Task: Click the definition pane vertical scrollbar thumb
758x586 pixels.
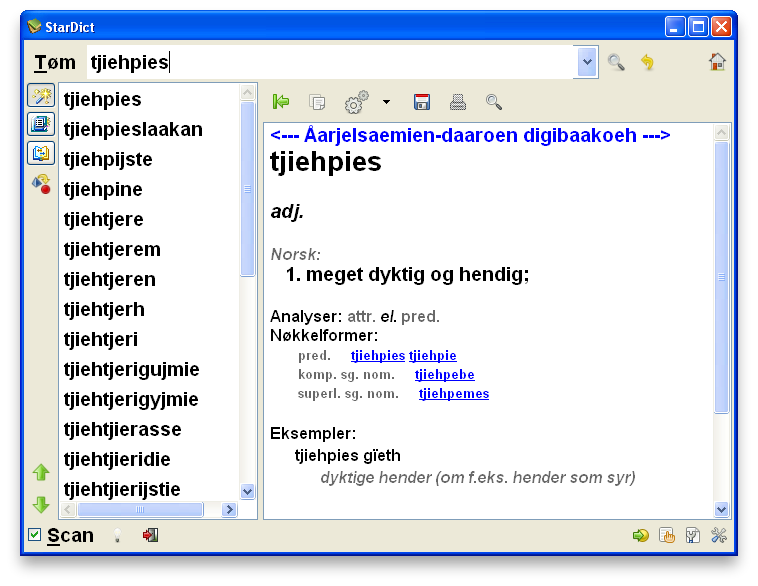Action: click(721, 278)
